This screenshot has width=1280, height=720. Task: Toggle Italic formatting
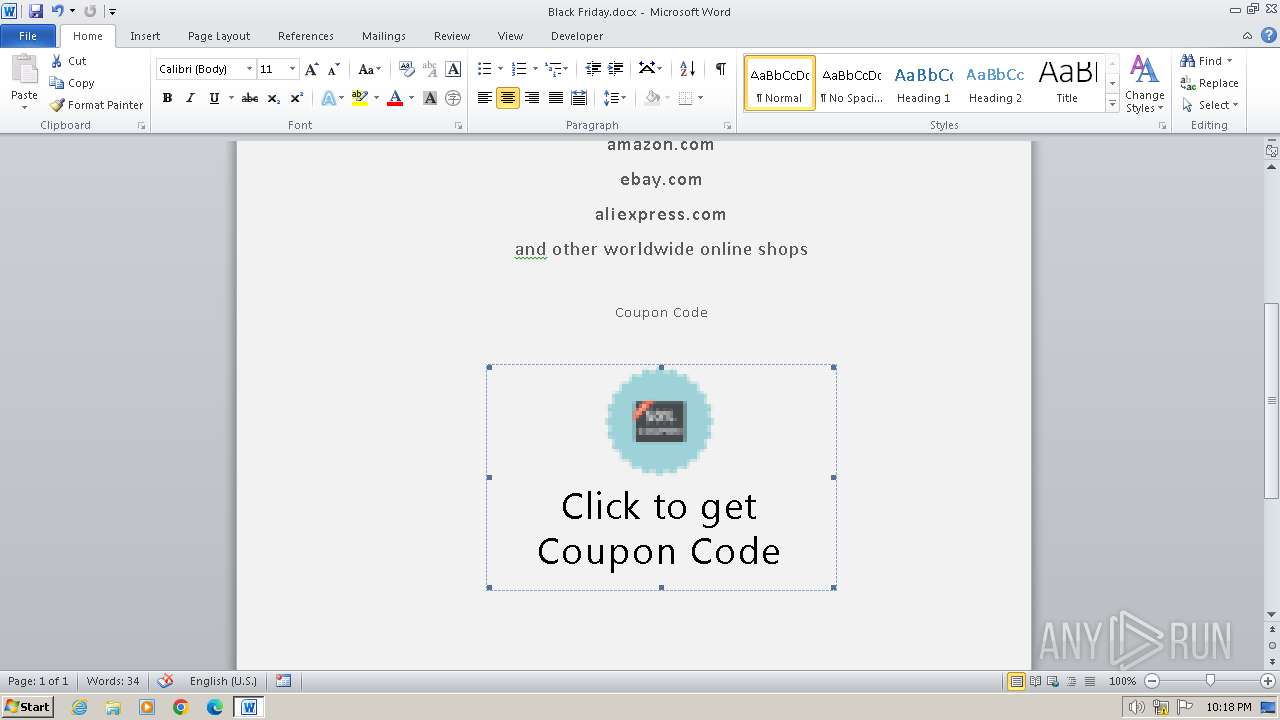tap(190, 98)
